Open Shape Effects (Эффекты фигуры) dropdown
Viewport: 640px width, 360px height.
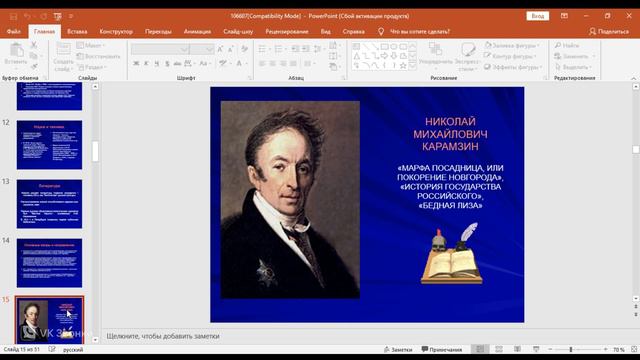pyautogui.click(x=513, y=67)
